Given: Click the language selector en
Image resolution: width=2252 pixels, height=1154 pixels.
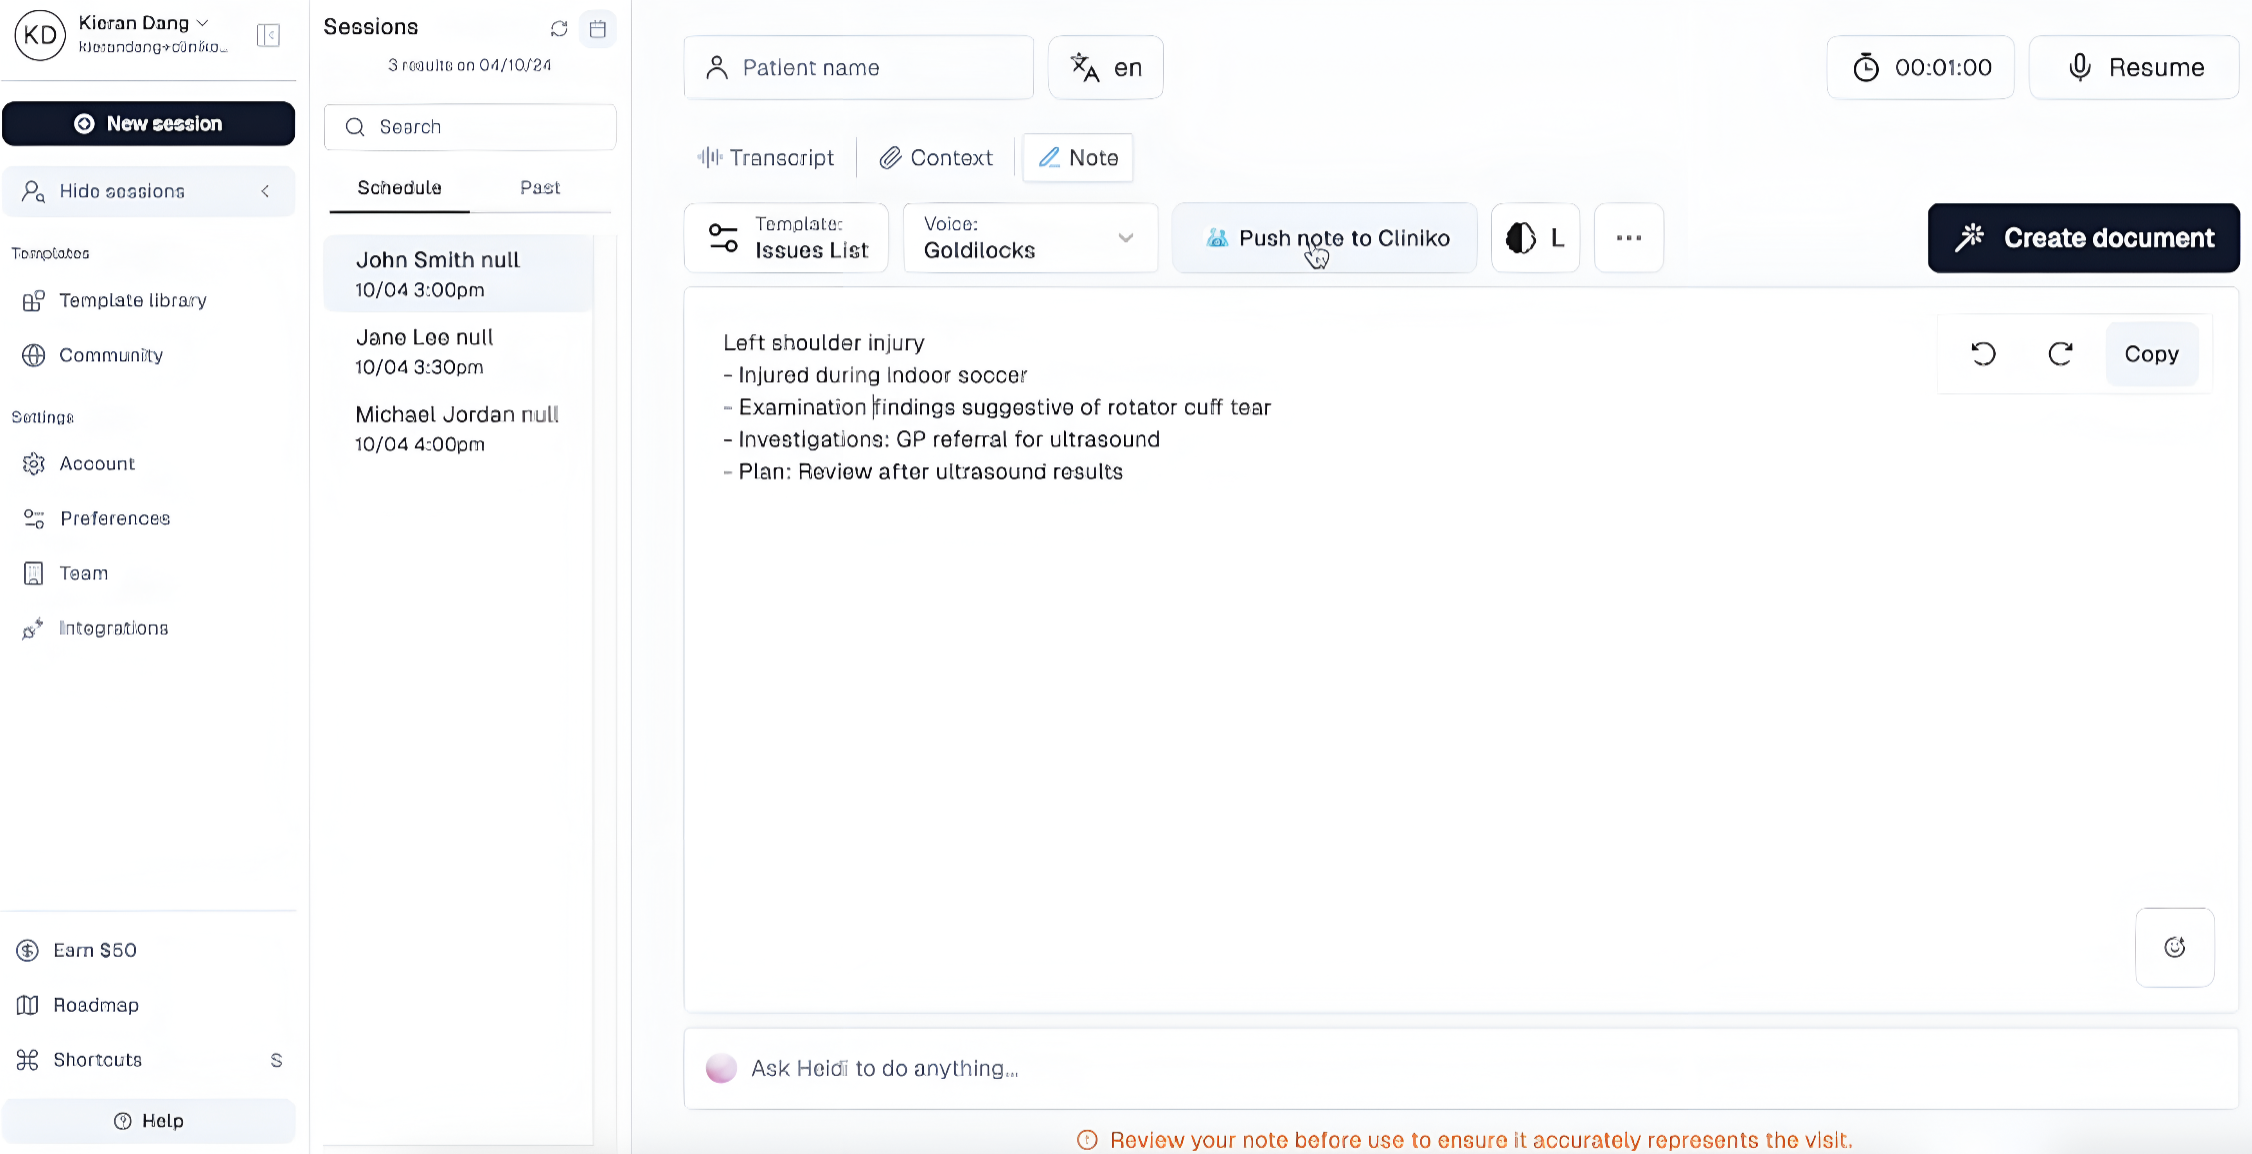Looking at the screenshot, I should (x=1106, y=67).
